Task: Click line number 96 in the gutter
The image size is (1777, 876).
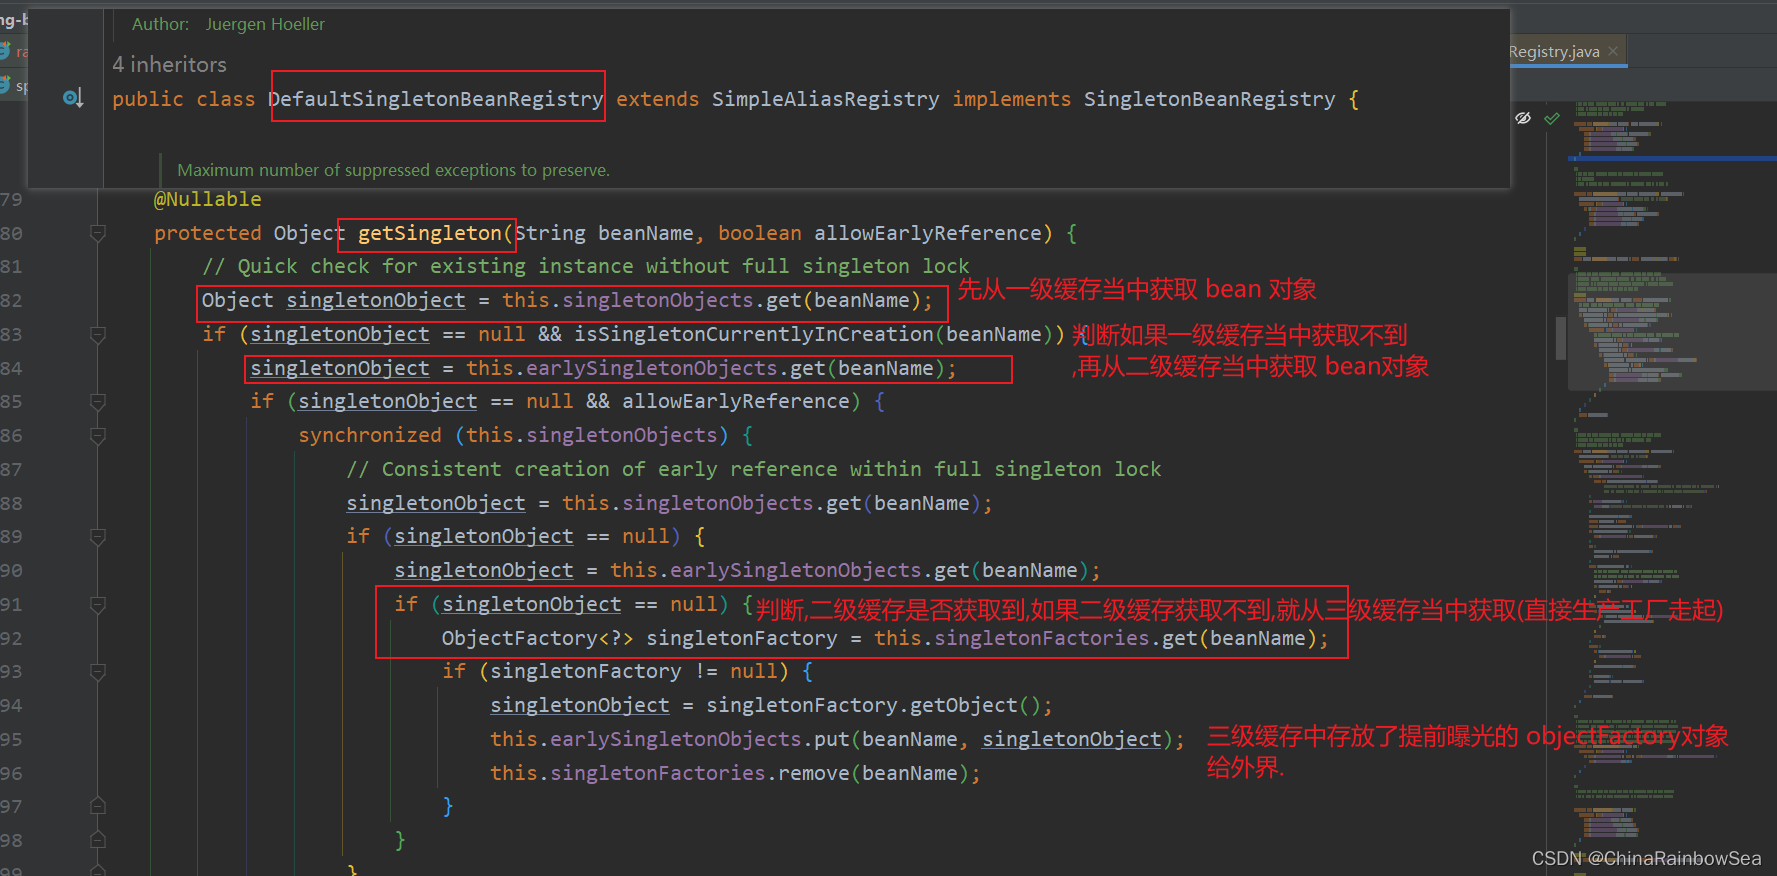Action: pos(11,773)
